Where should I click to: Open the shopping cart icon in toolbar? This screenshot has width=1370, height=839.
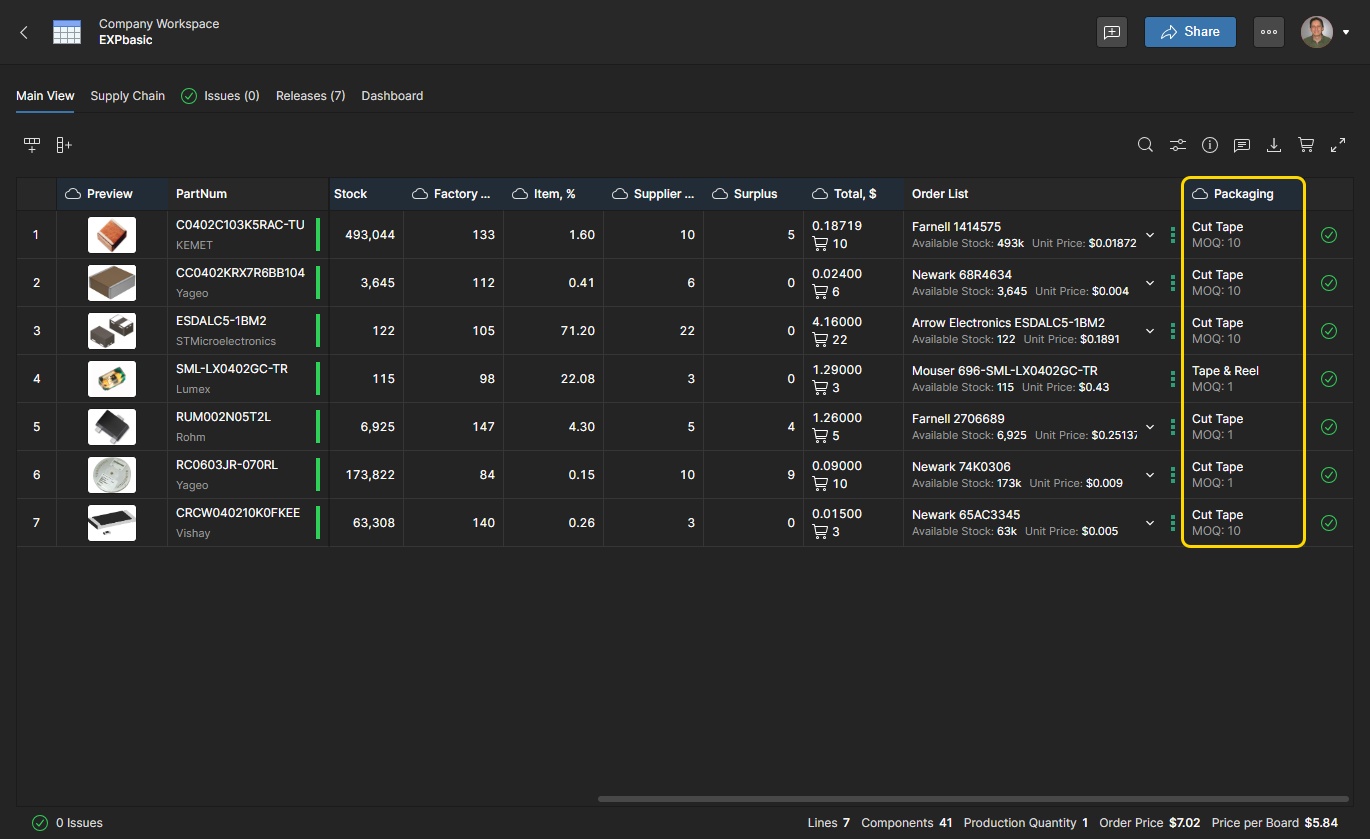pyautogui.click(x=1306, y=145)
